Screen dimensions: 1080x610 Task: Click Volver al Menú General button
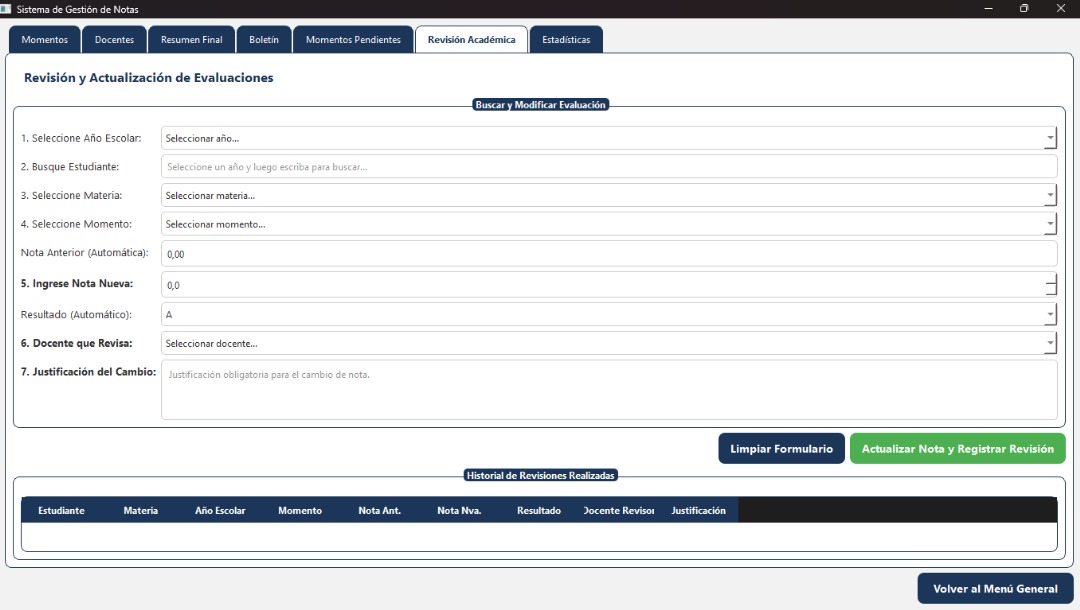tap(995, 589)
